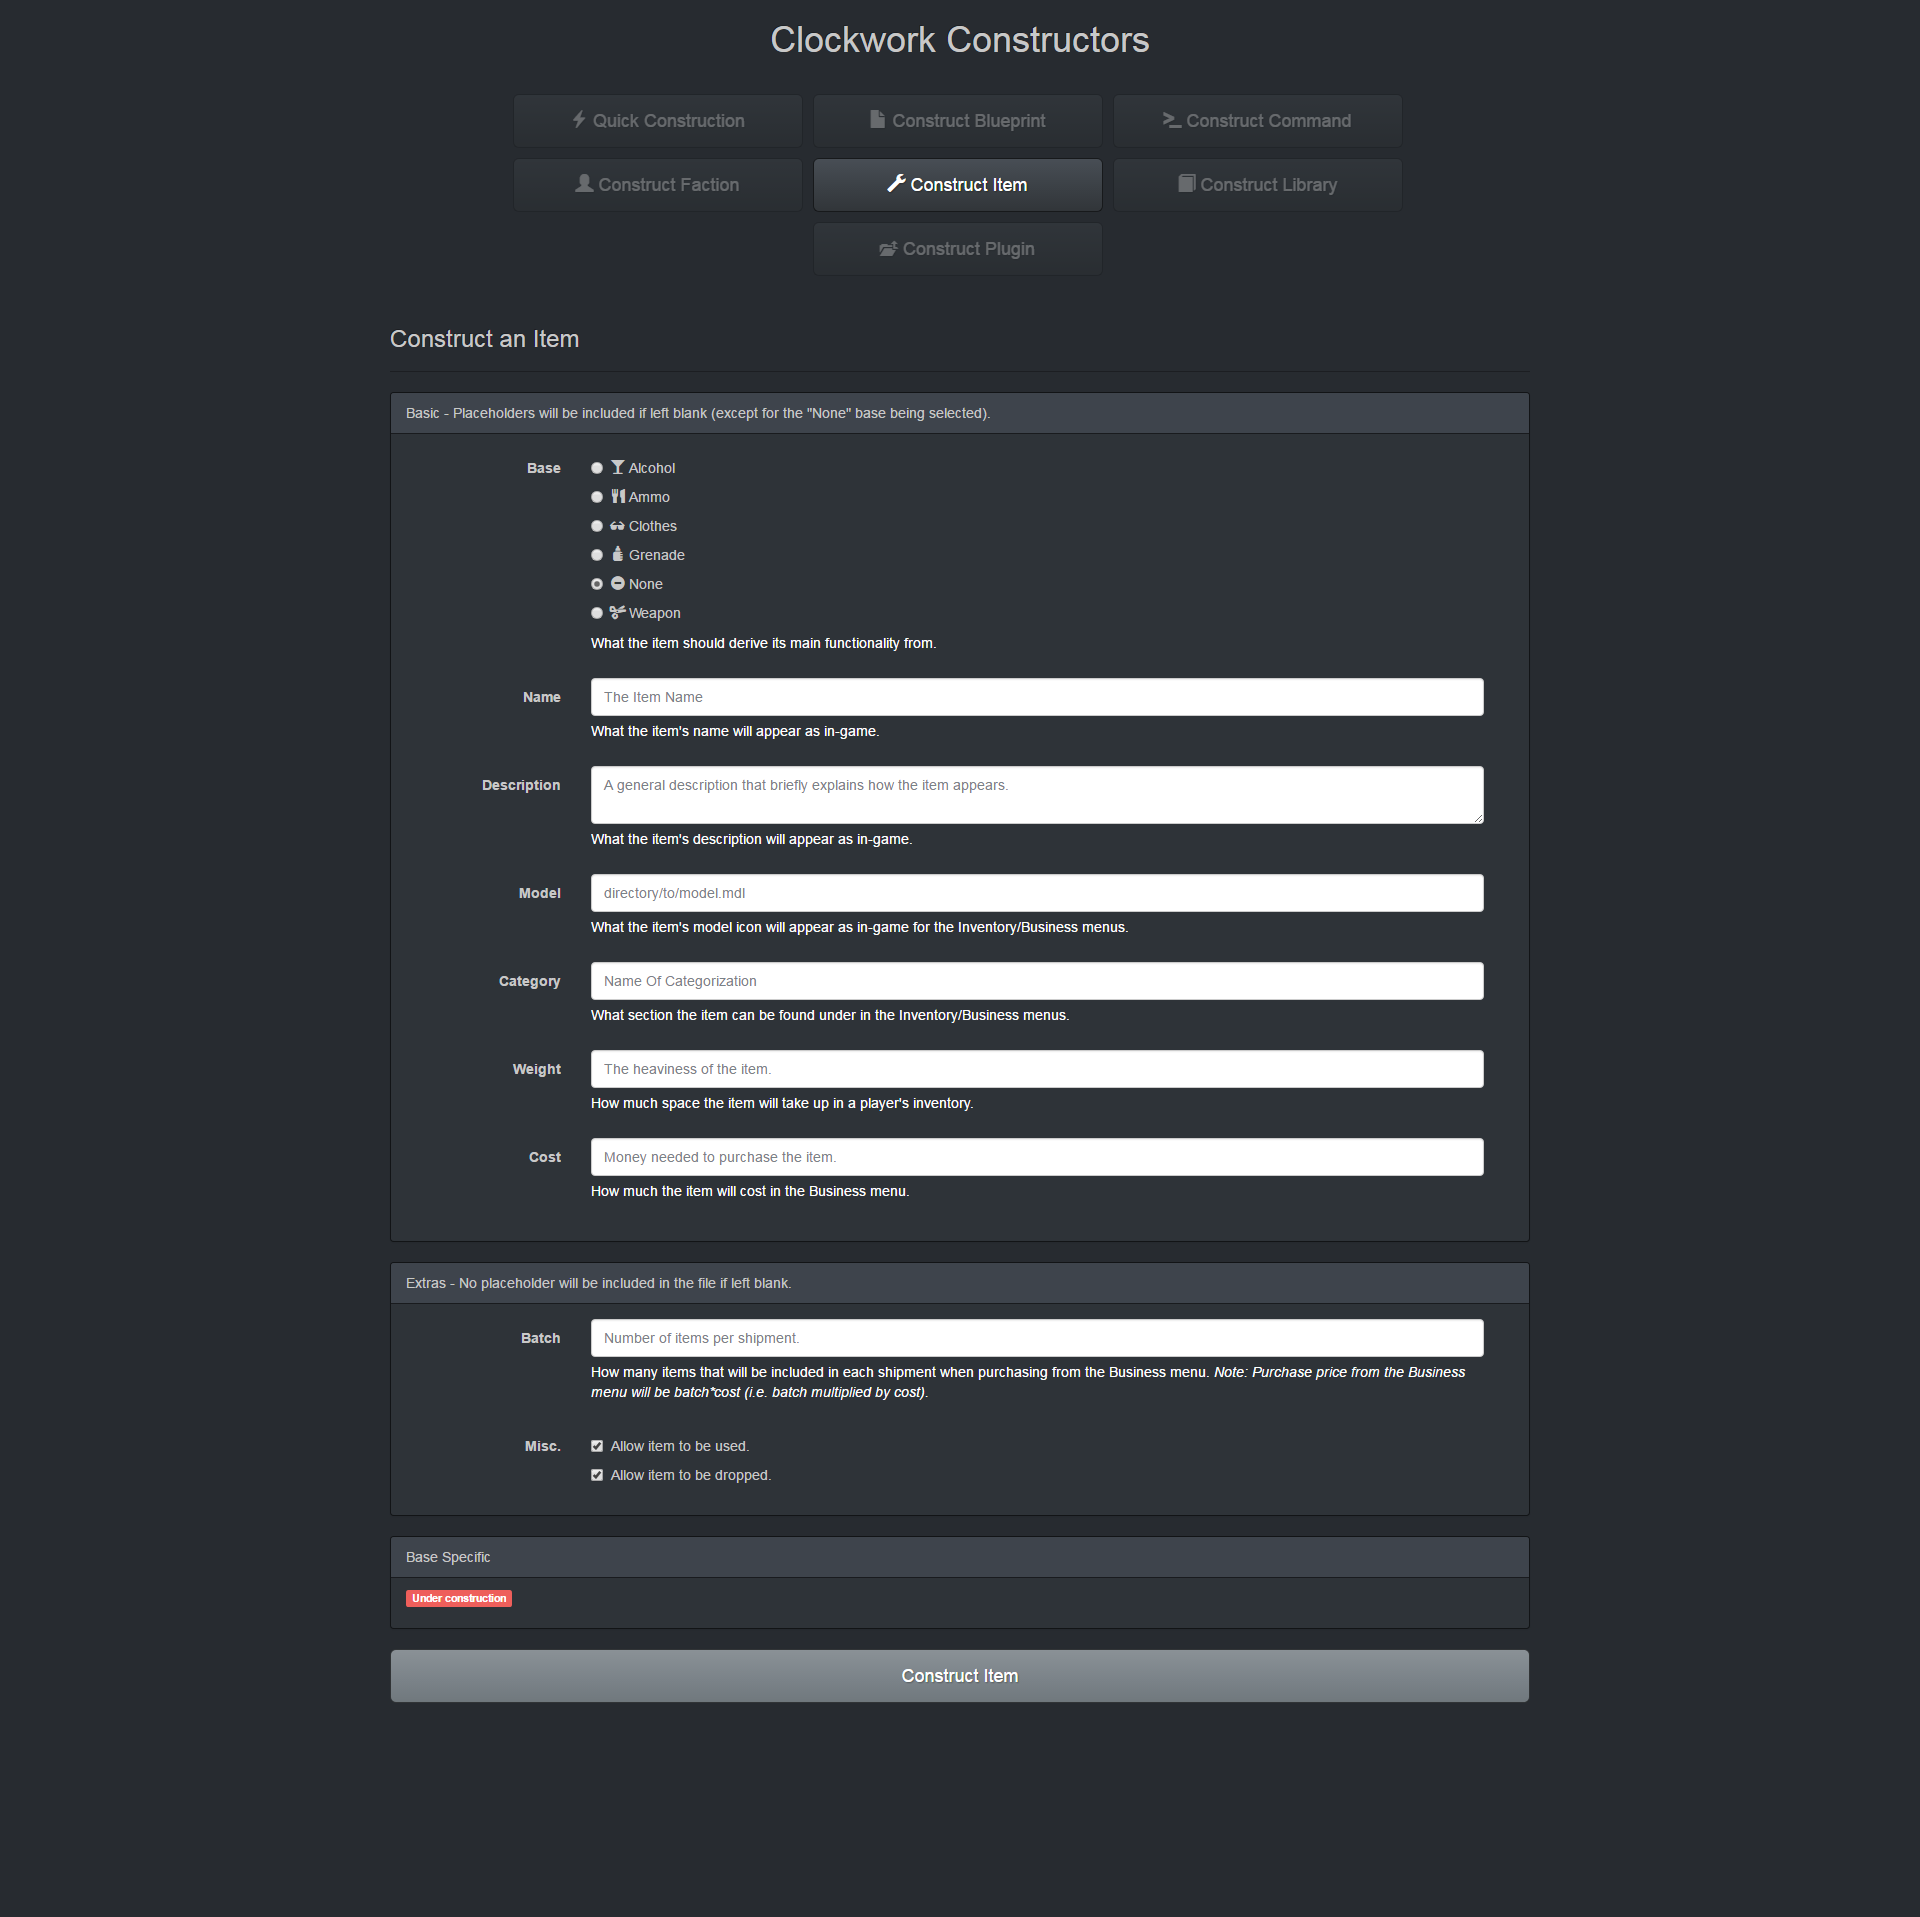
Task: Select the Weapon base radio button
Action: point(597,613)
